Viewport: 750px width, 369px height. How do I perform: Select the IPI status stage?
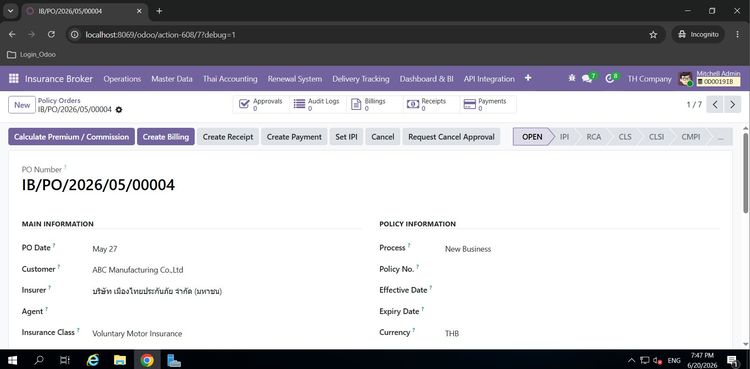[564, 136]
